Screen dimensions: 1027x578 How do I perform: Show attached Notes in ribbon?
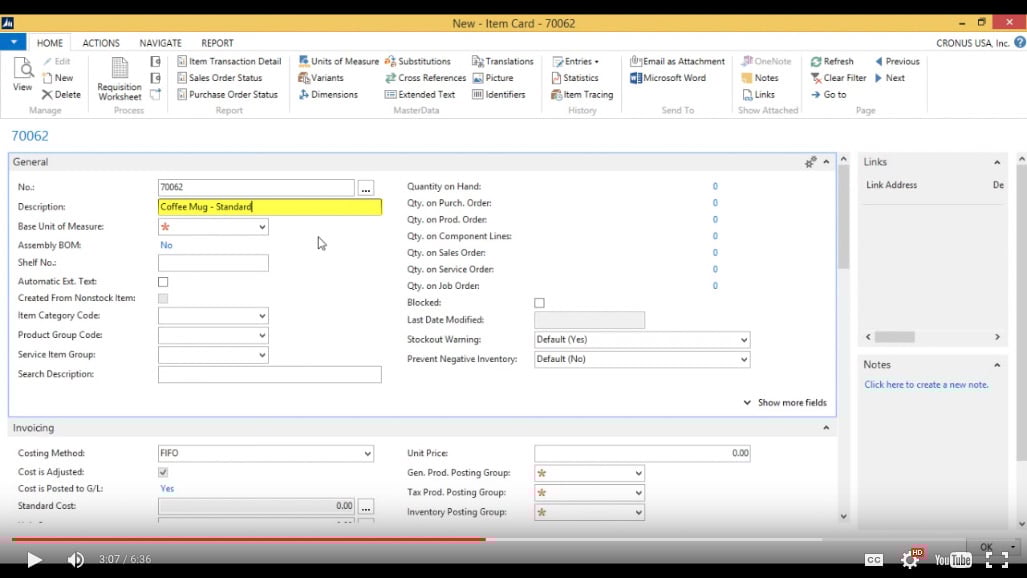(760, 77)
